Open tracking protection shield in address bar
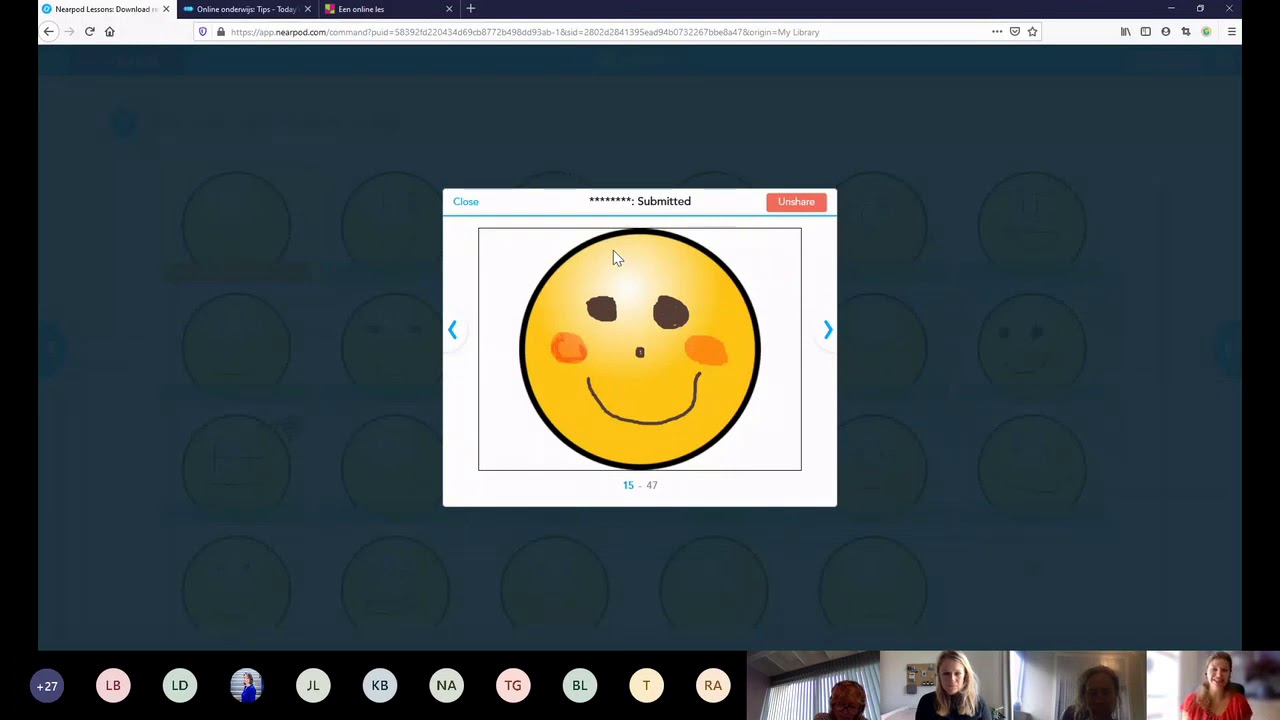 [203, 32]
